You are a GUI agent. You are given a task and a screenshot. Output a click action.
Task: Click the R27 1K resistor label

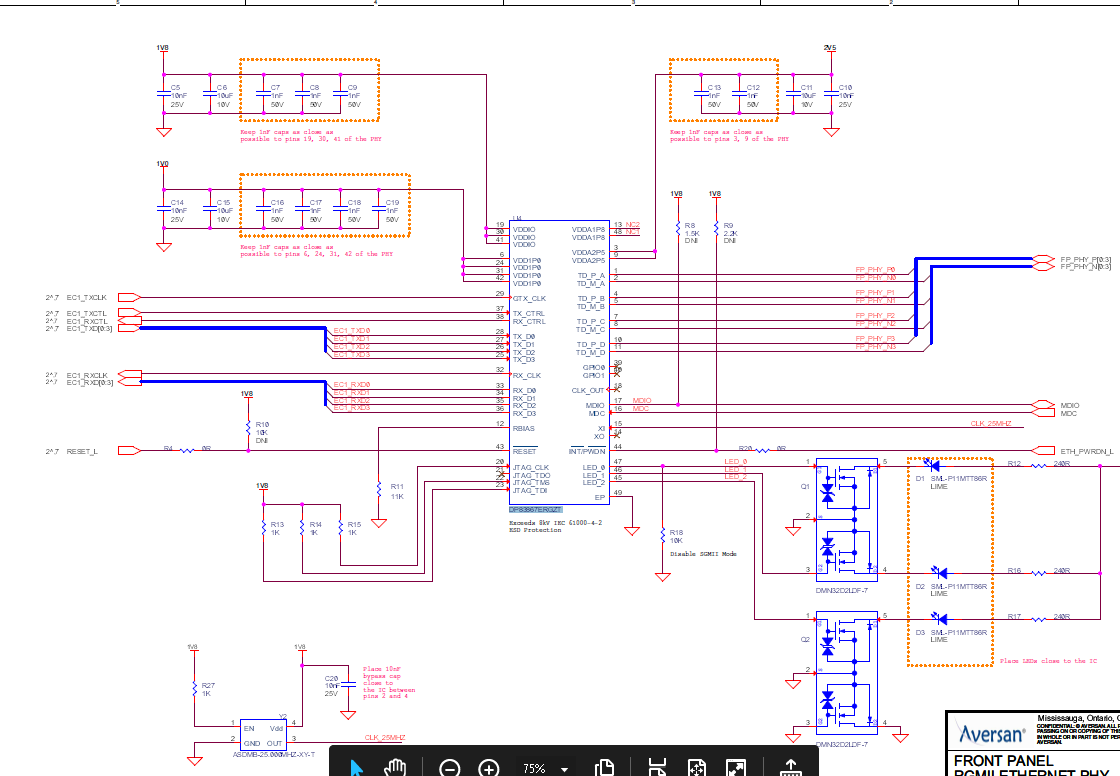[x=208, y=690]
